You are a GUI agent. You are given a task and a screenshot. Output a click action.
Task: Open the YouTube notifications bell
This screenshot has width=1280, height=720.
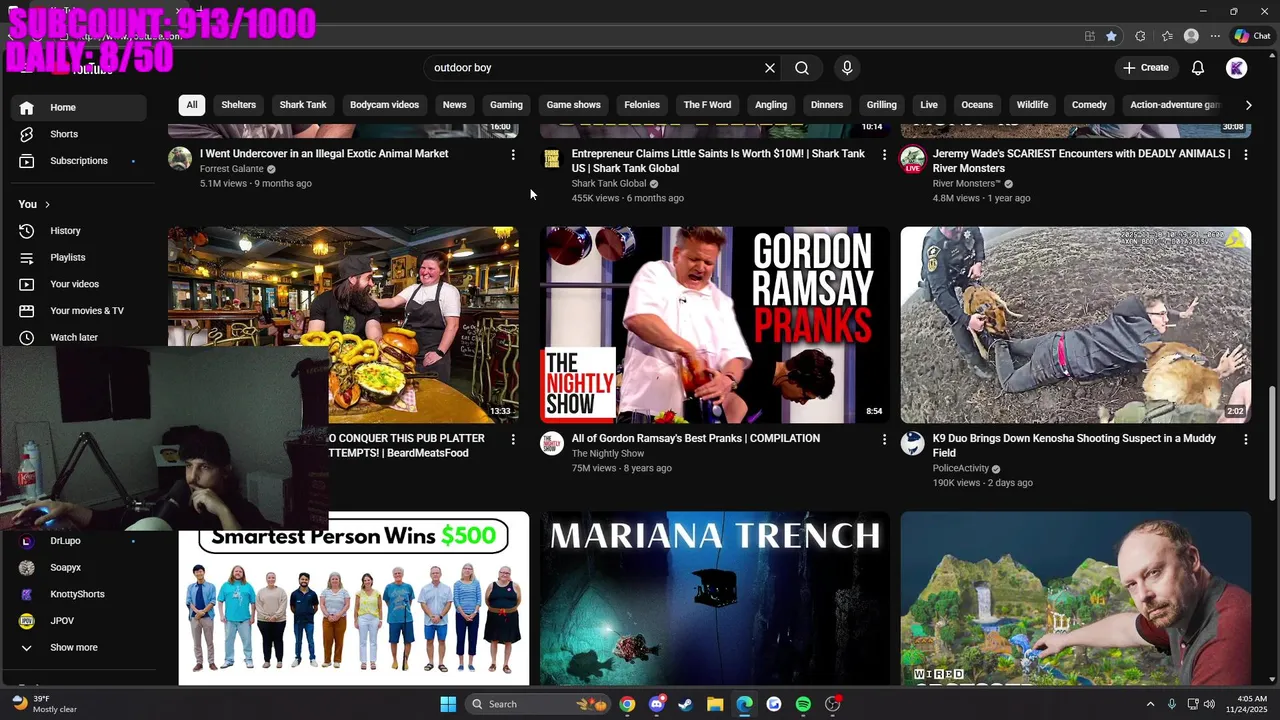tap(1198, 68)
